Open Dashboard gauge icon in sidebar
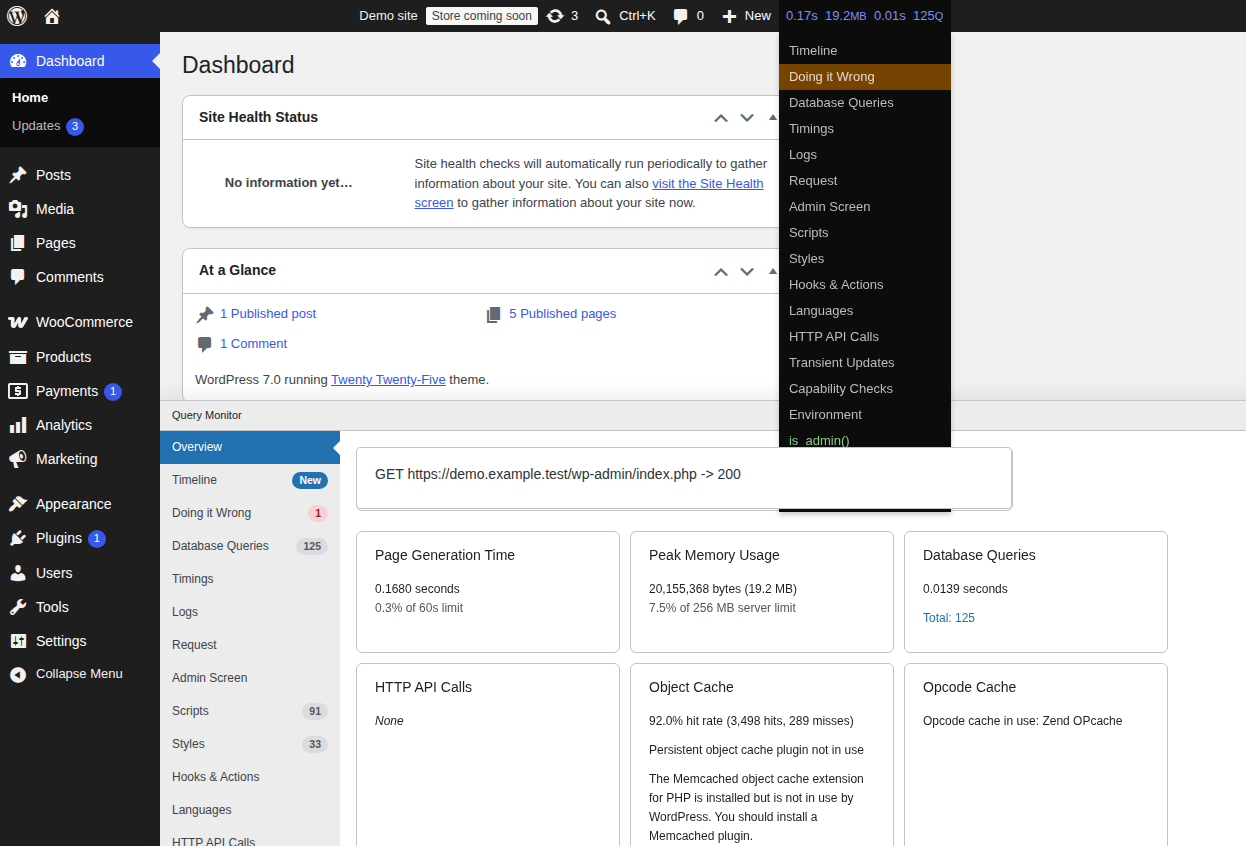Viewport: 1246px width, 846px height. [18, 61]
